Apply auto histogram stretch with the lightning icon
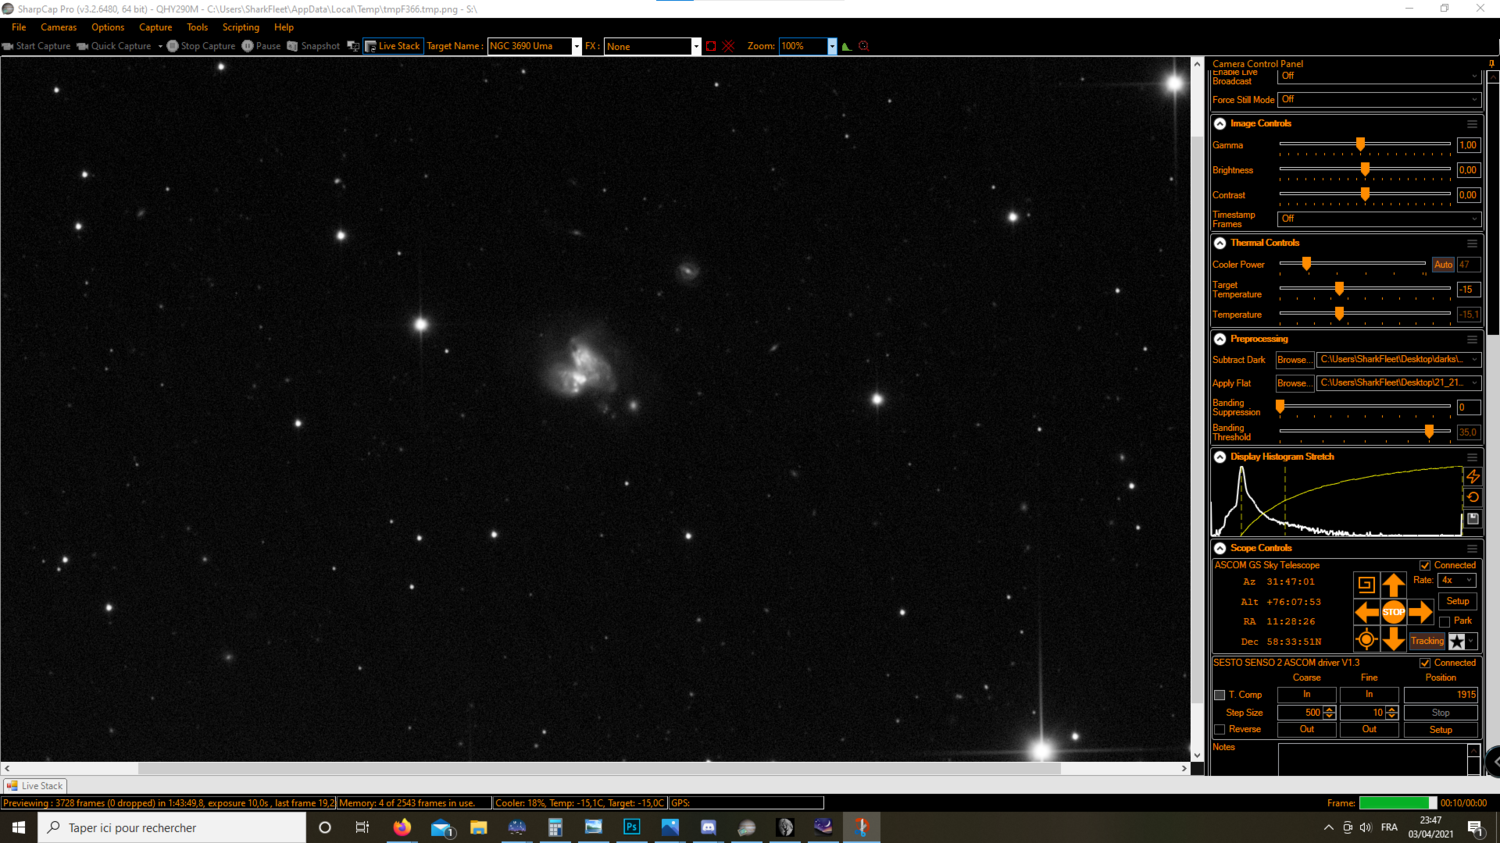The width and height of the screenshot is (1500, 843). (1472, 477)
